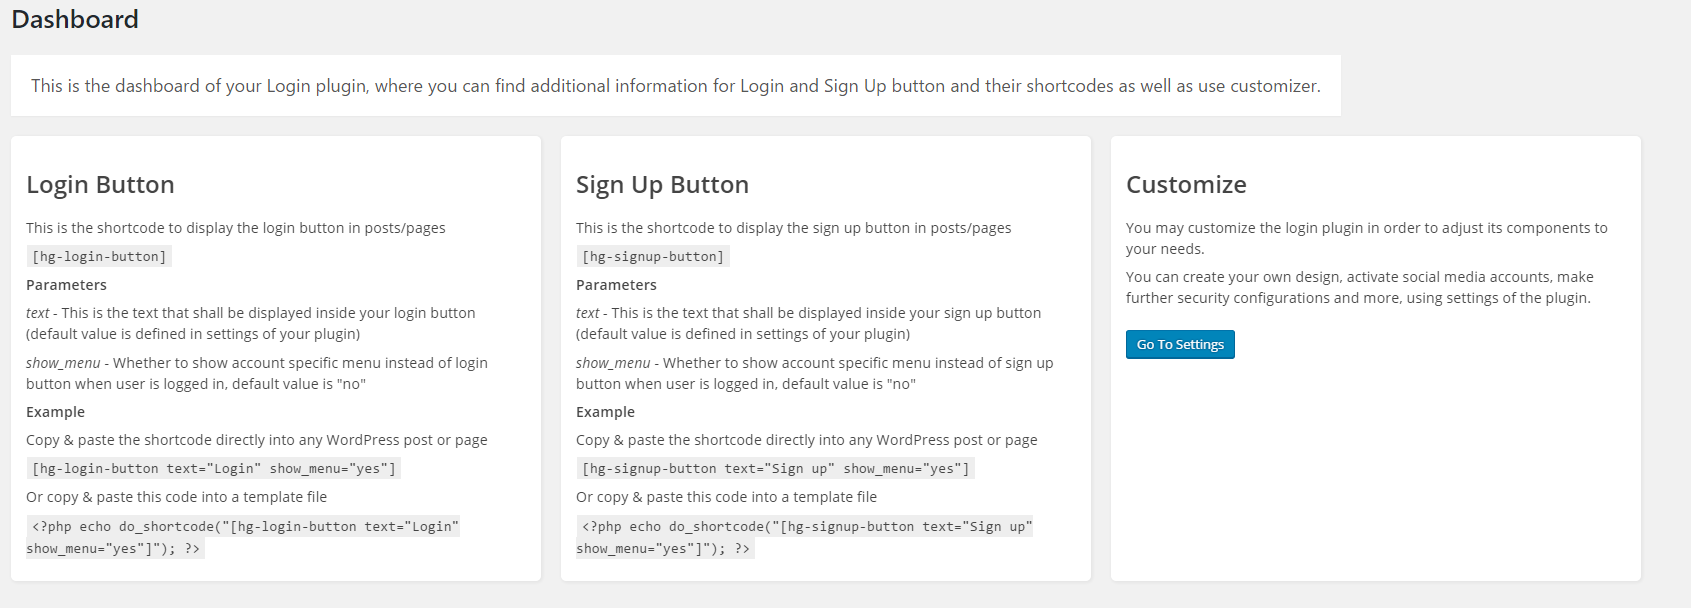Click the Login Button panel heading

[x=100, y=184]
